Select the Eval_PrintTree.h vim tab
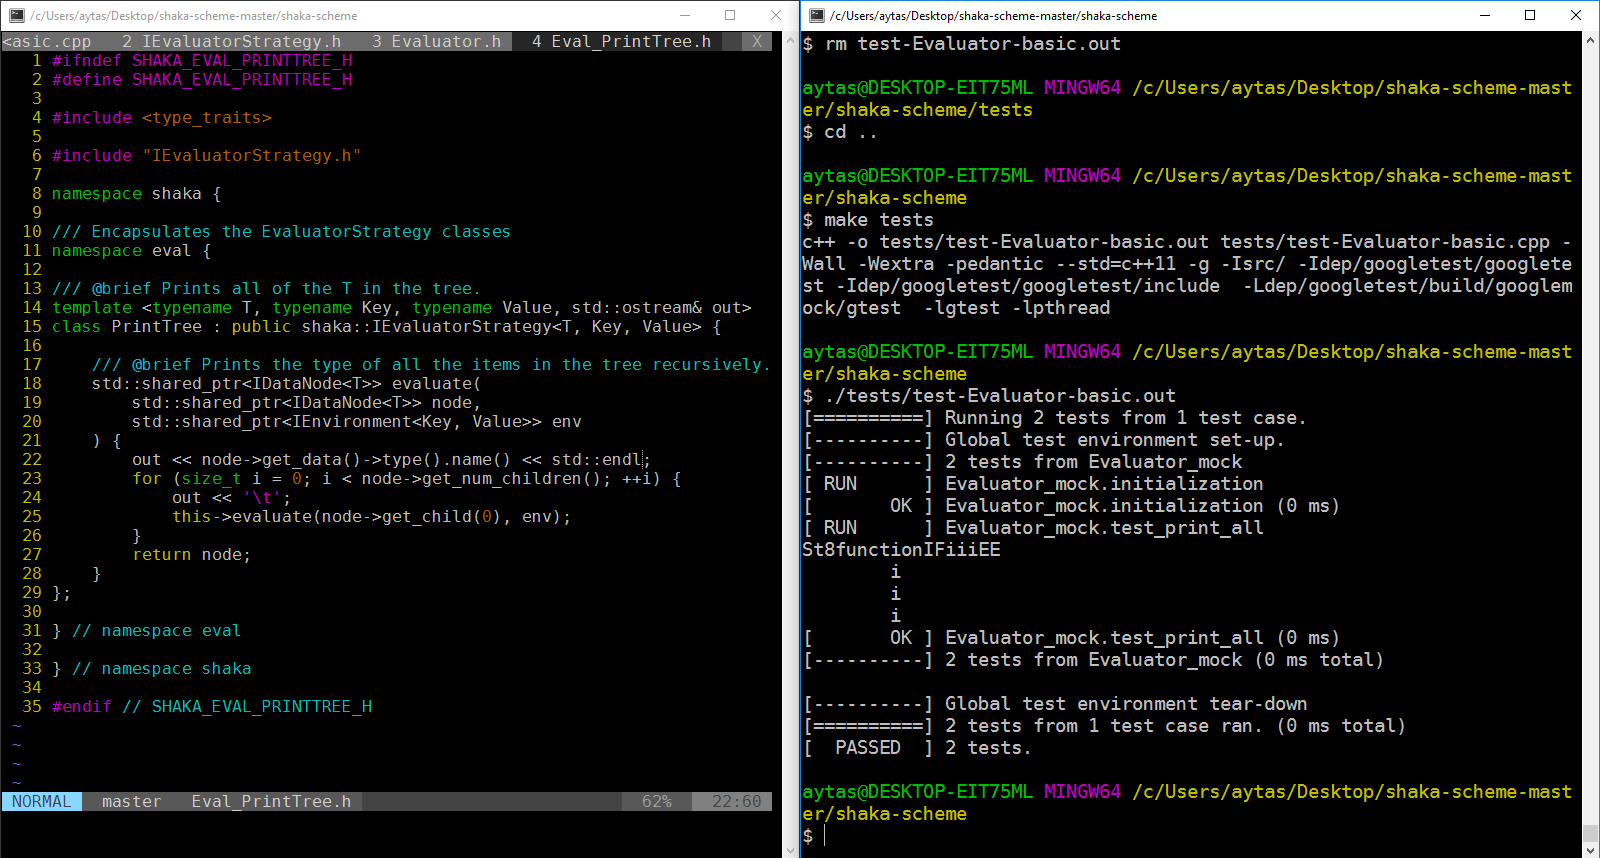The image size is (1600, 858). click(x=622, y=41)
